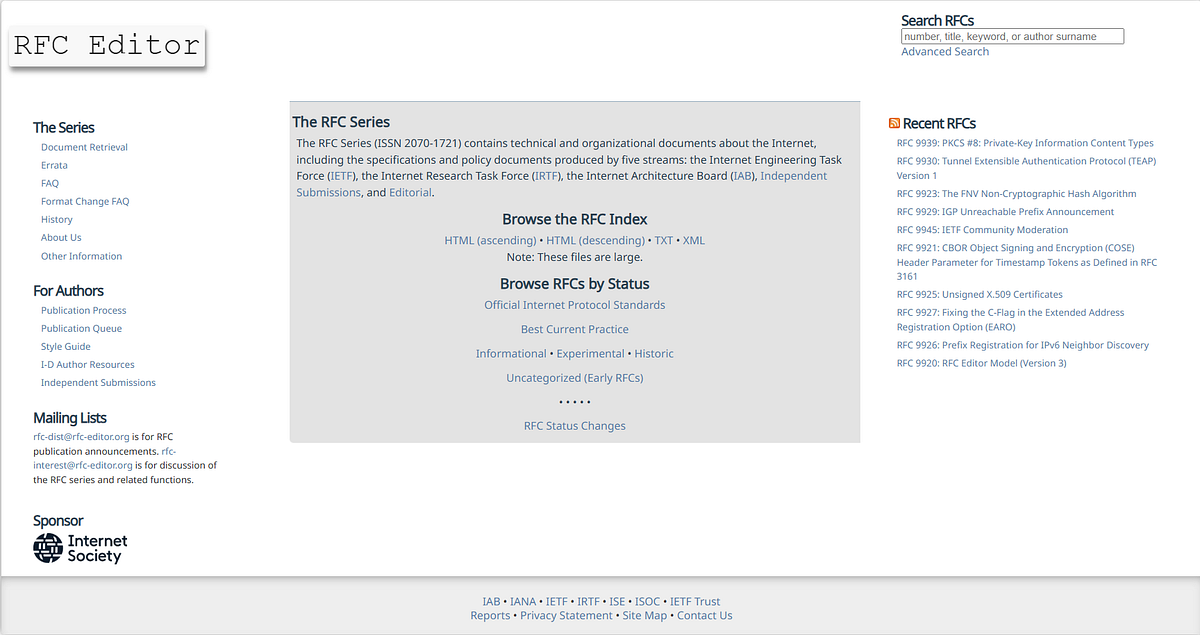Open RFC 9929 IGP Unreachable Prefix Announcement
Image resolution: width=1200 pixels, height=635 pixels.
coord(1005,212)
